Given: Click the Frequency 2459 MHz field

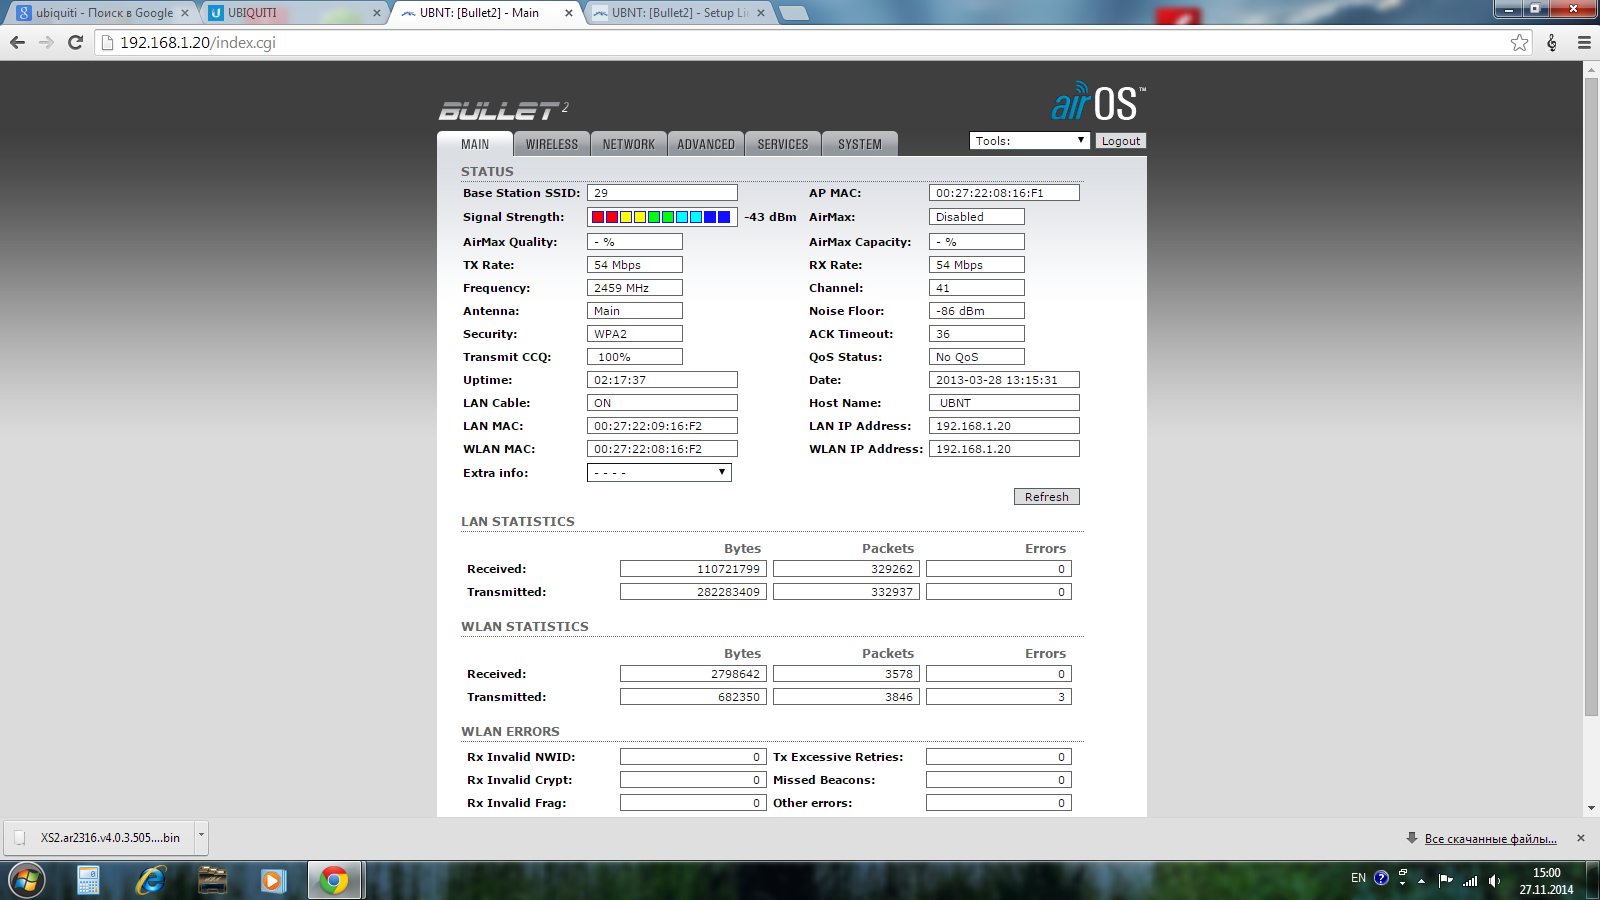Looking at the screenshot, I should pos(635,288).
